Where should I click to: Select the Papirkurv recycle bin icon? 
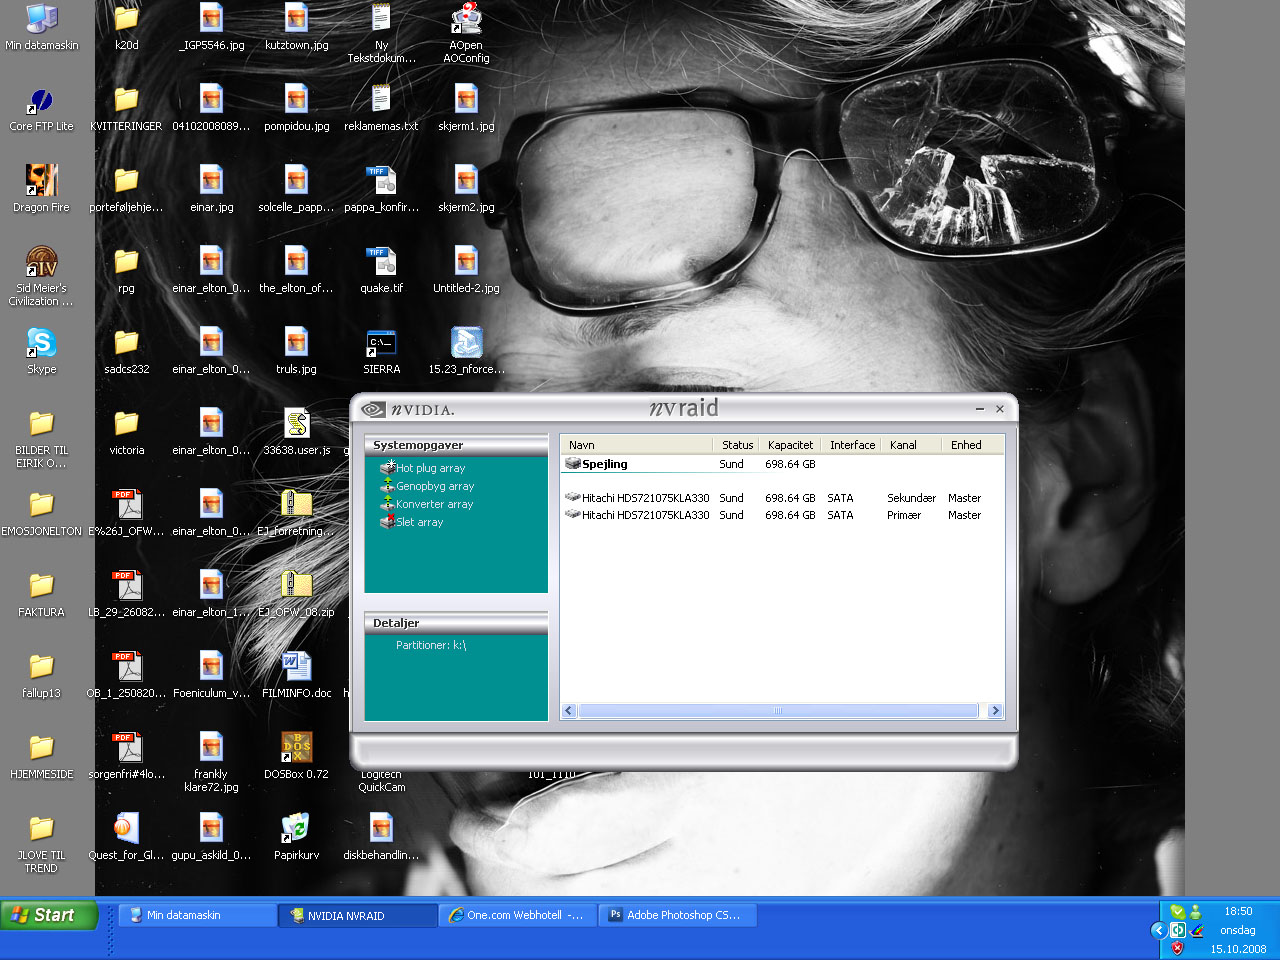click(296, 838)
